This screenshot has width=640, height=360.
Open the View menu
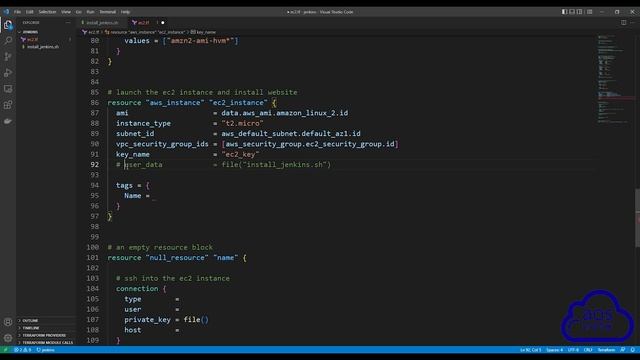[x=66, y=12]
